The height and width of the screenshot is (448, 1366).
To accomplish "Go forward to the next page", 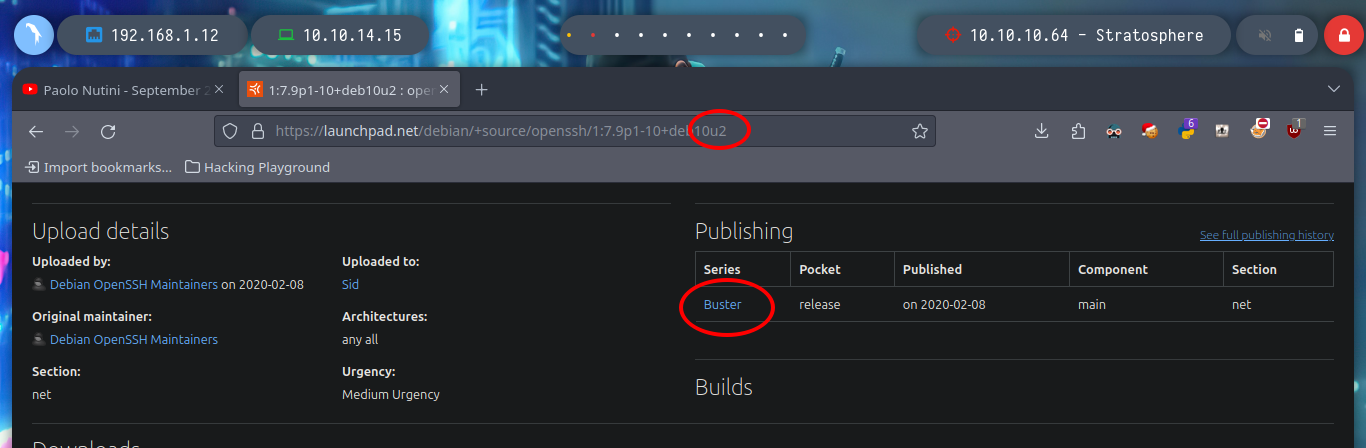I will tap(72, 131).
